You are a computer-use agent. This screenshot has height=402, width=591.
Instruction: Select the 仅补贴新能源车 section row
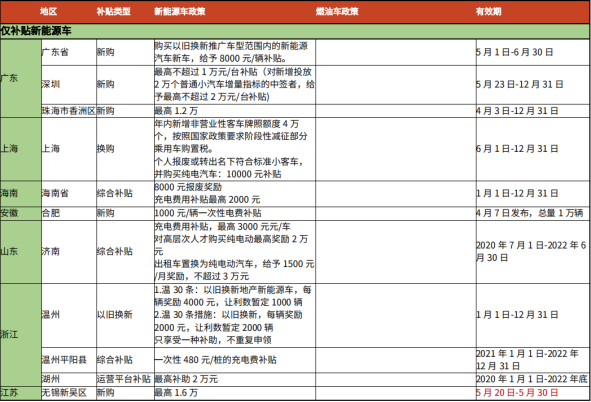click(295, 31)
